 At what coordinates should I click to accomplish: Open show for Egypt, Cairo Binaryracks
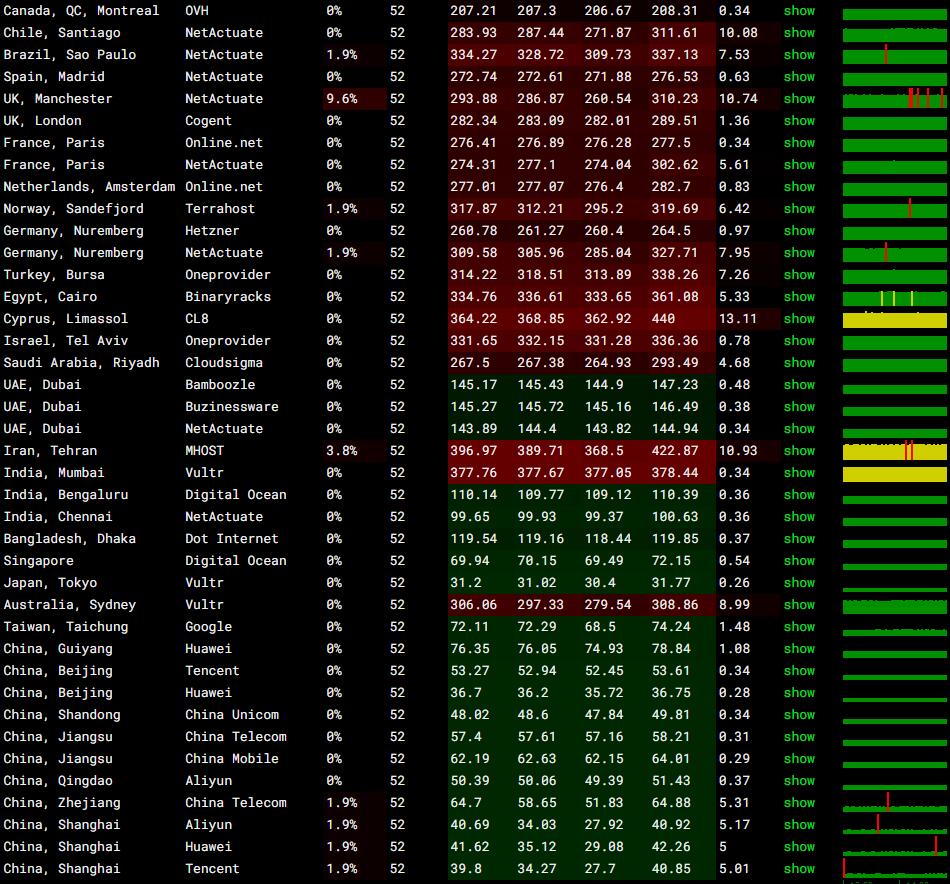coord(799,297)
